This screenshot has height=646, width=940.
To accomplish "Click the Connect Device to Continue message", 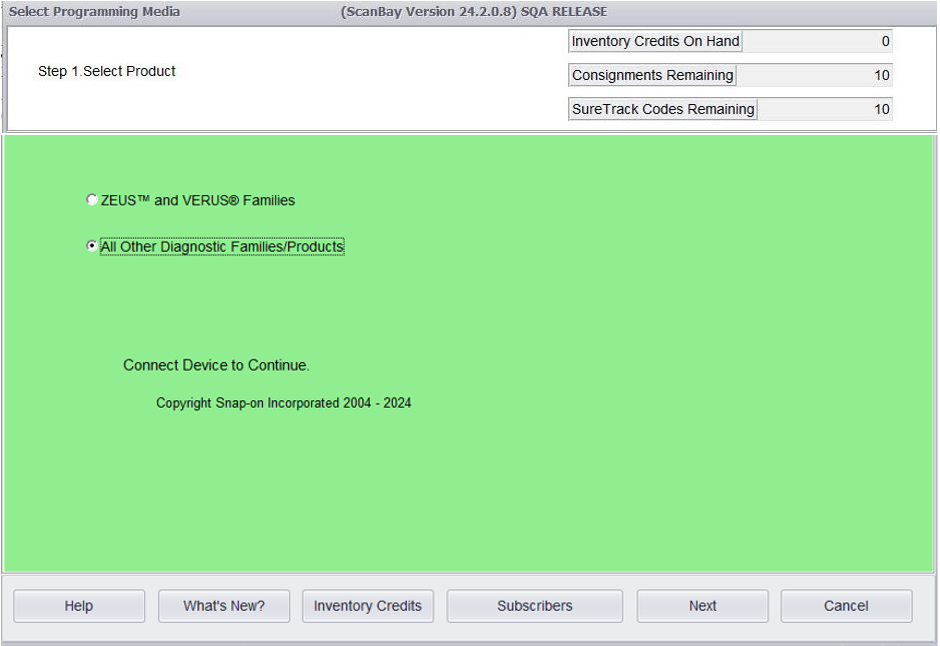I will point(216,366).
